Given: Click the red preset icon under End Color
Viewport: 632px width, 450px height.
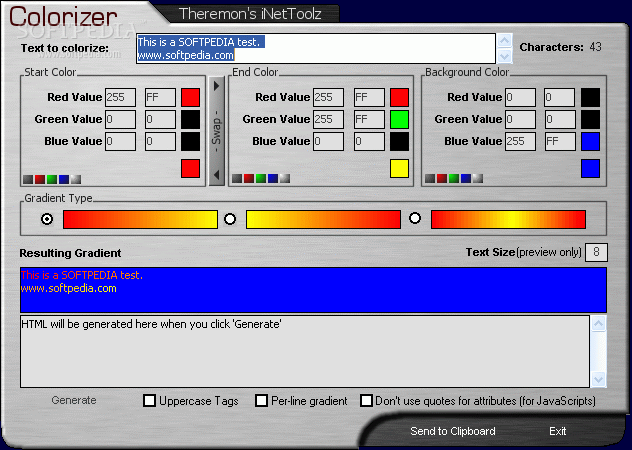Looking at the screenshot, I should (x=249, y=179).
